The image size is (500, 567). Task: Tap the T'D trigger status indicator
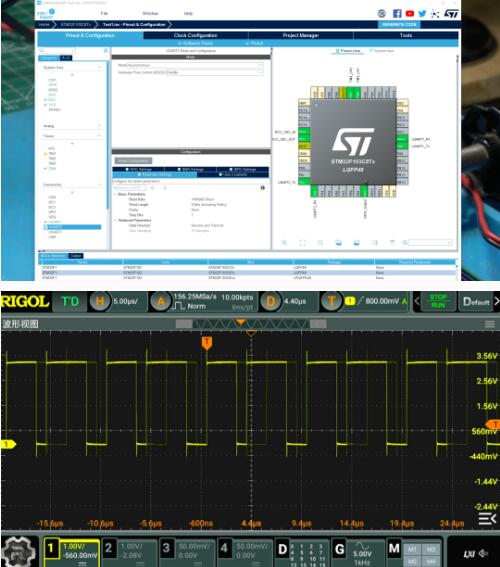click(70, 301)
